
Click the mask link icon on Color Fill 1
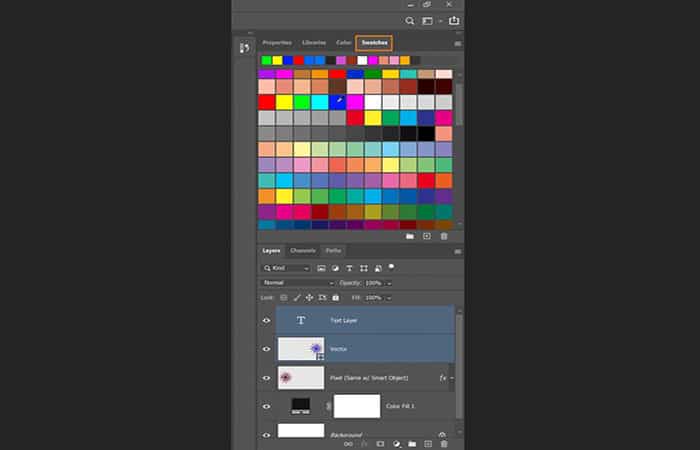[329, 406]
